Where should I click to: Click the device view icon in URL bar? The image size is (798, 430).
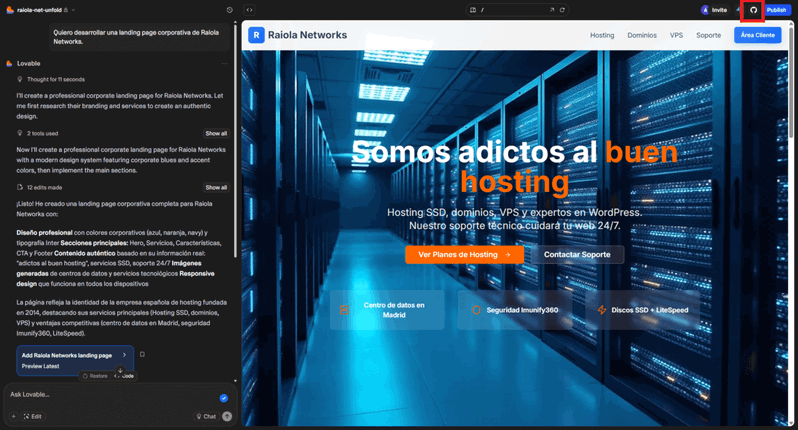[x=473, y=10]
